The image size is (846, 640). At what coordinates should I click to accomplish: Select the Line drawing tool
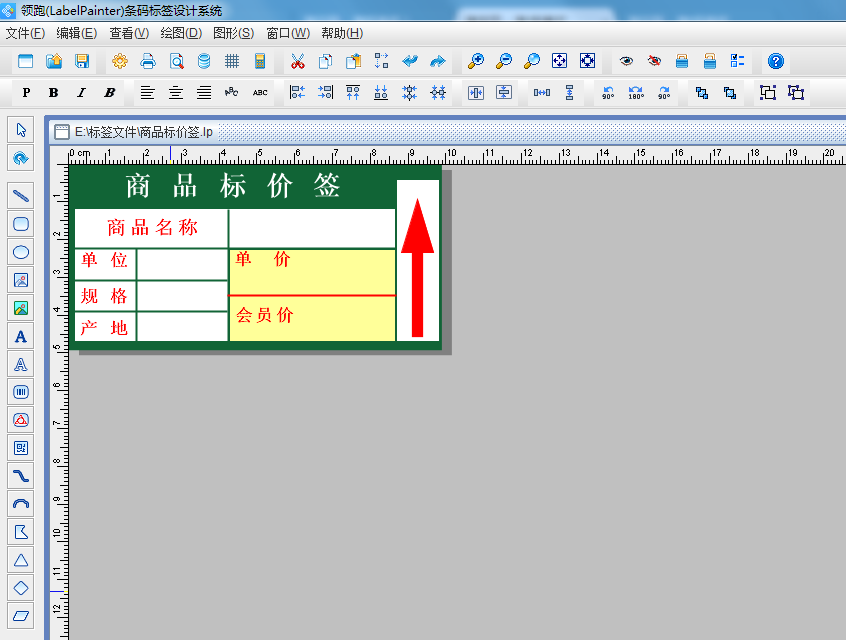click(x=21, y=195)
